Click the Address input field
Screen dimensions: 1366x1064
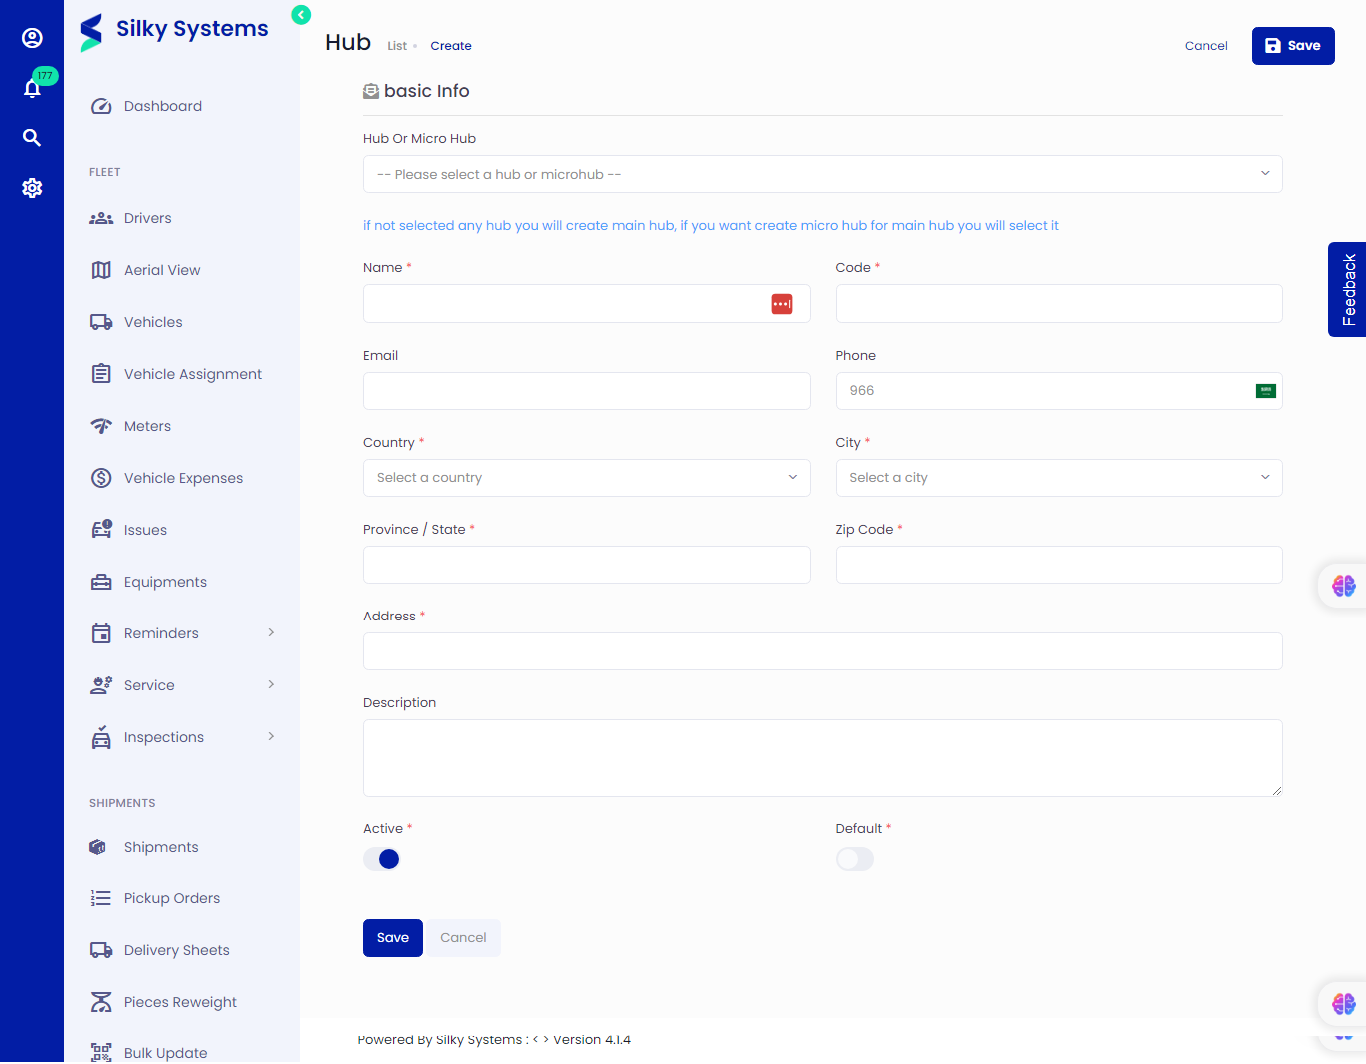point(822,651)
